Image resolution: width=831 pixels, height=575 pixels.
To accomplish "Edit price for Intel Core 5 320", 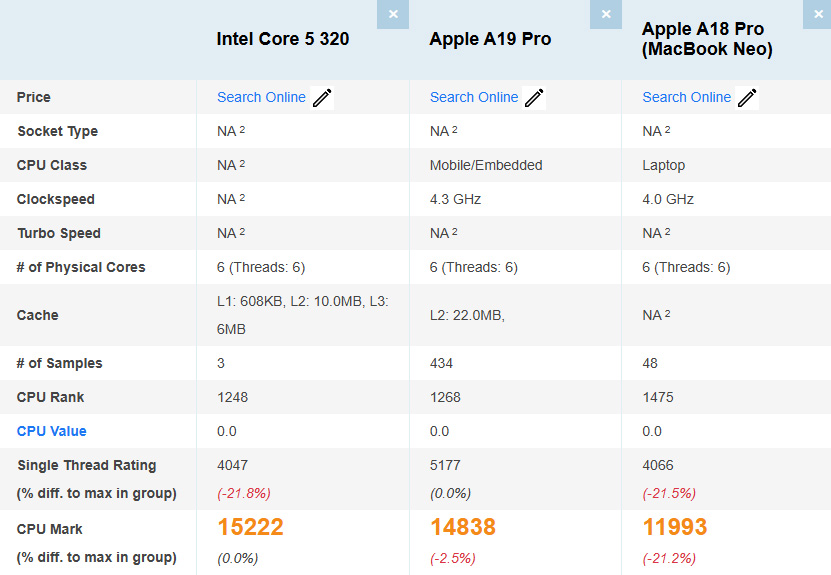I will [322, 98].
